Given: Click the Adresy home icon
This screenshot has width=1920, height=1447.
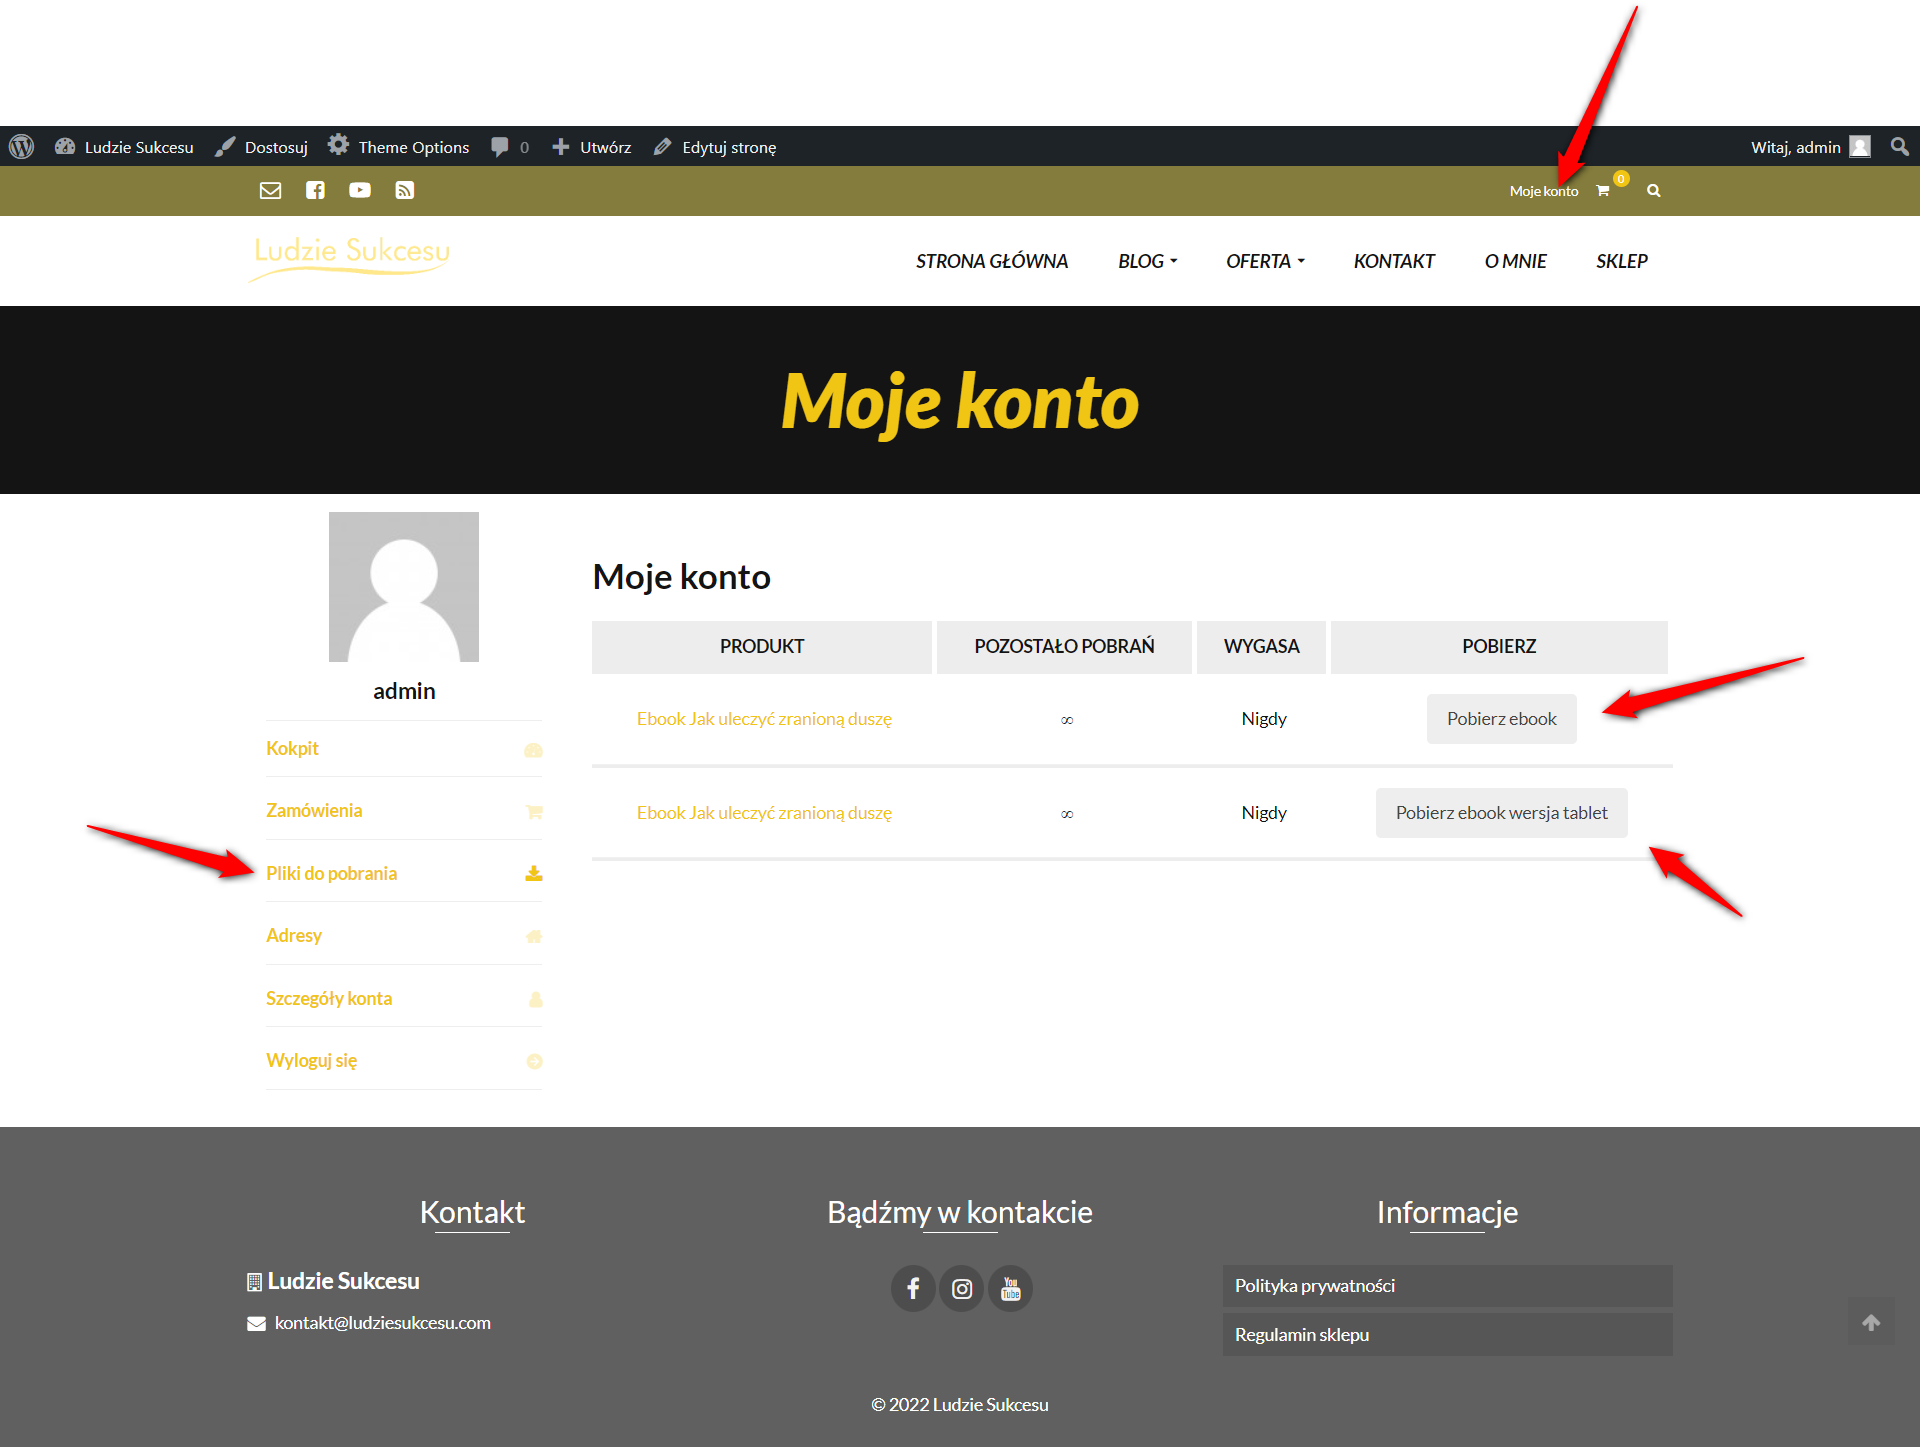Looking at the screenshot, I should [534, 936].
